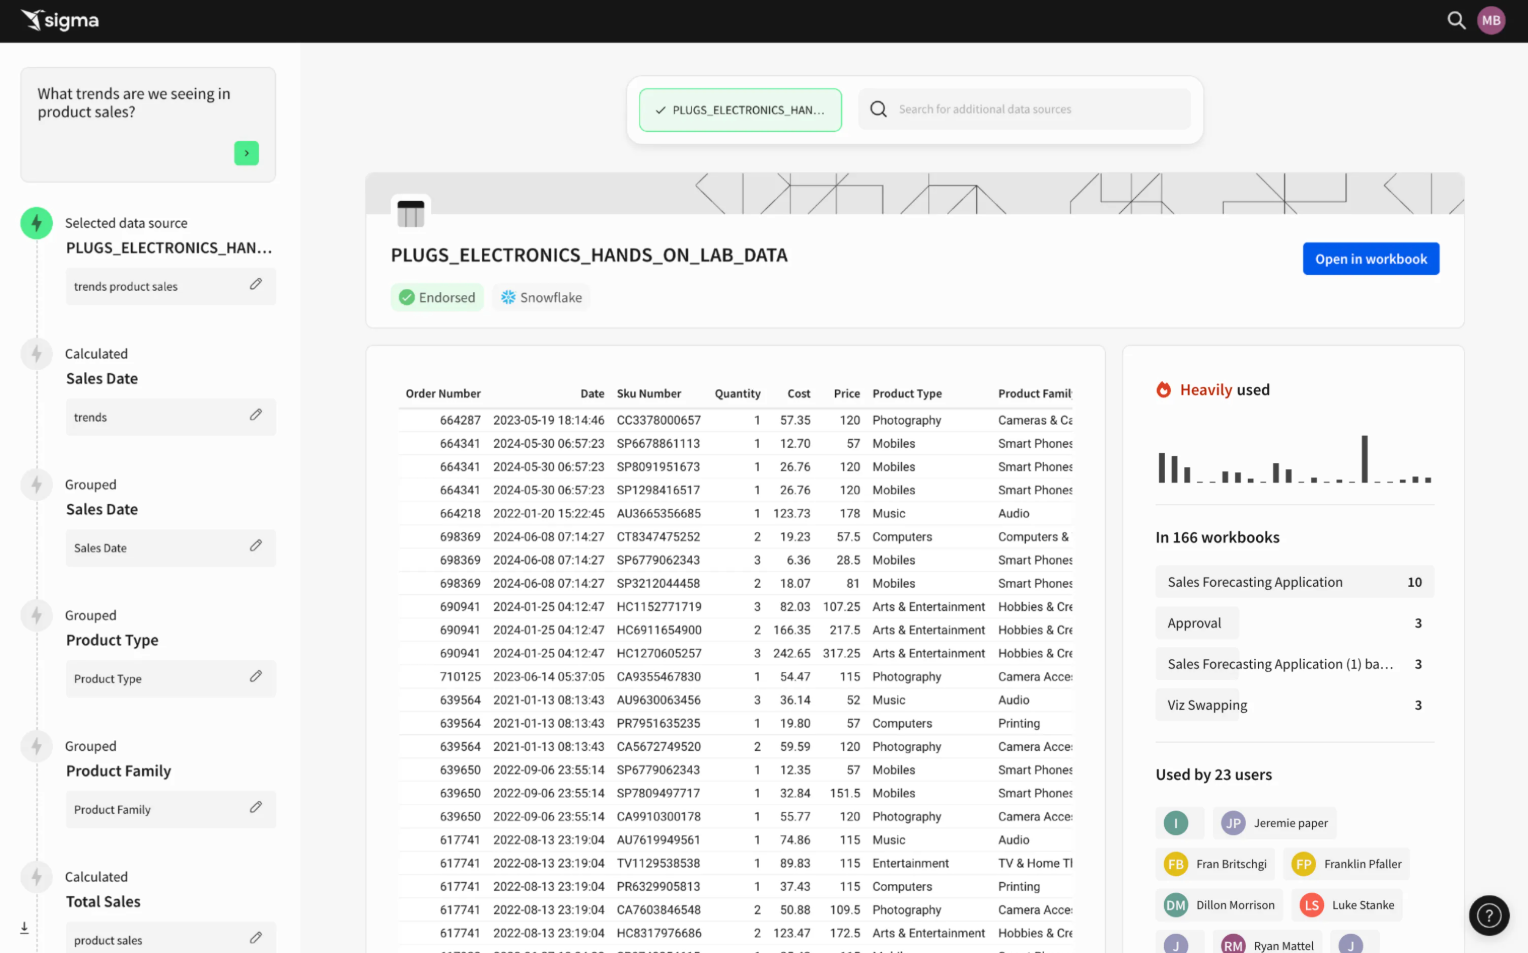Screen dimensions: 1528x953
Task: Click the Endorsed badge
Action: click(437, 298)
